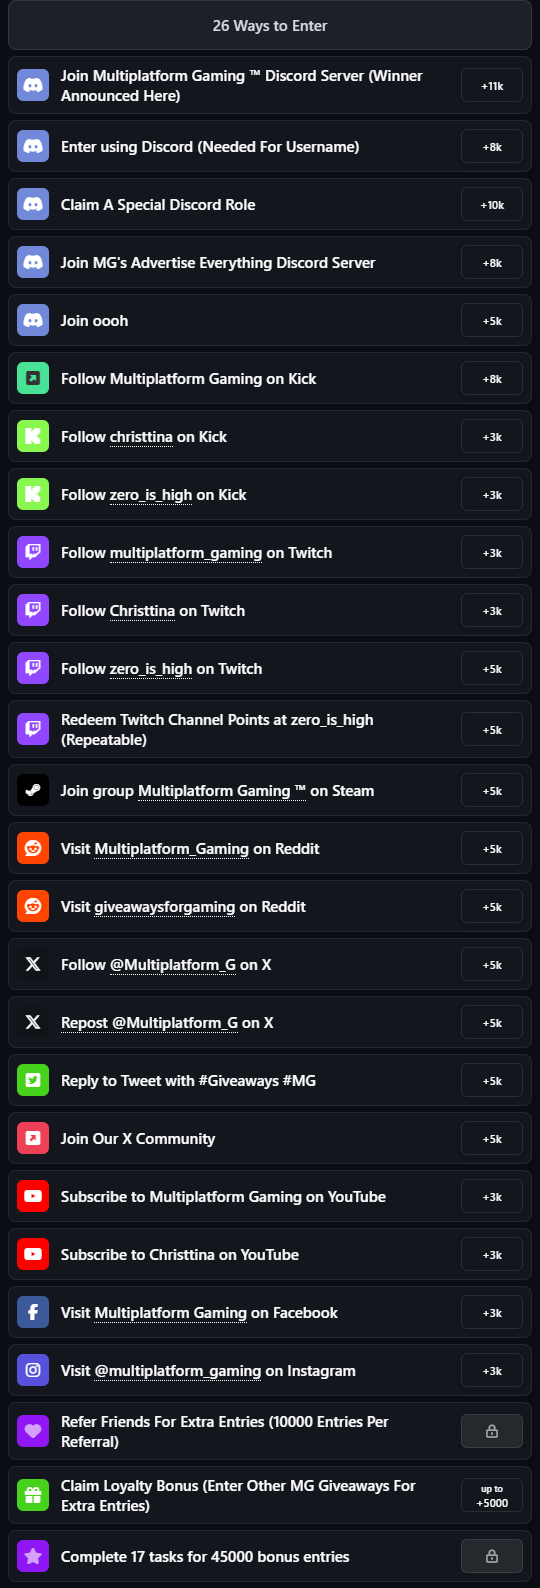Click the Steam icon for Multiplatform Gaming group

(33, 791)
